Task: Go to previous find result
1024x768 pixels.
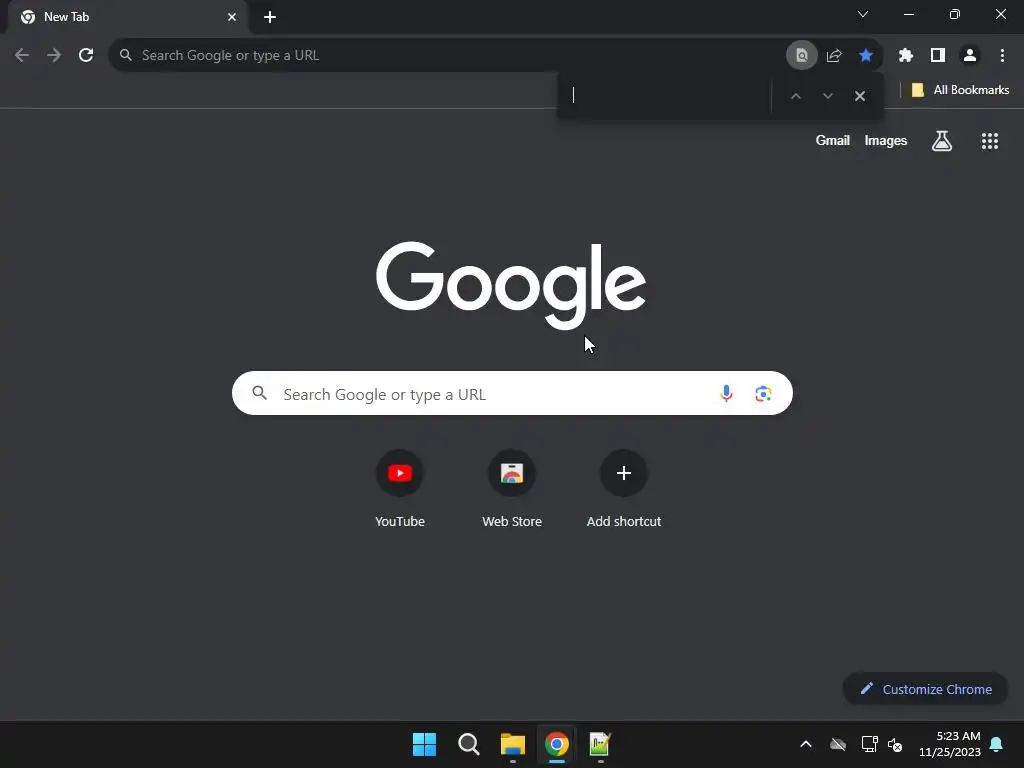Action: [795, 96]
